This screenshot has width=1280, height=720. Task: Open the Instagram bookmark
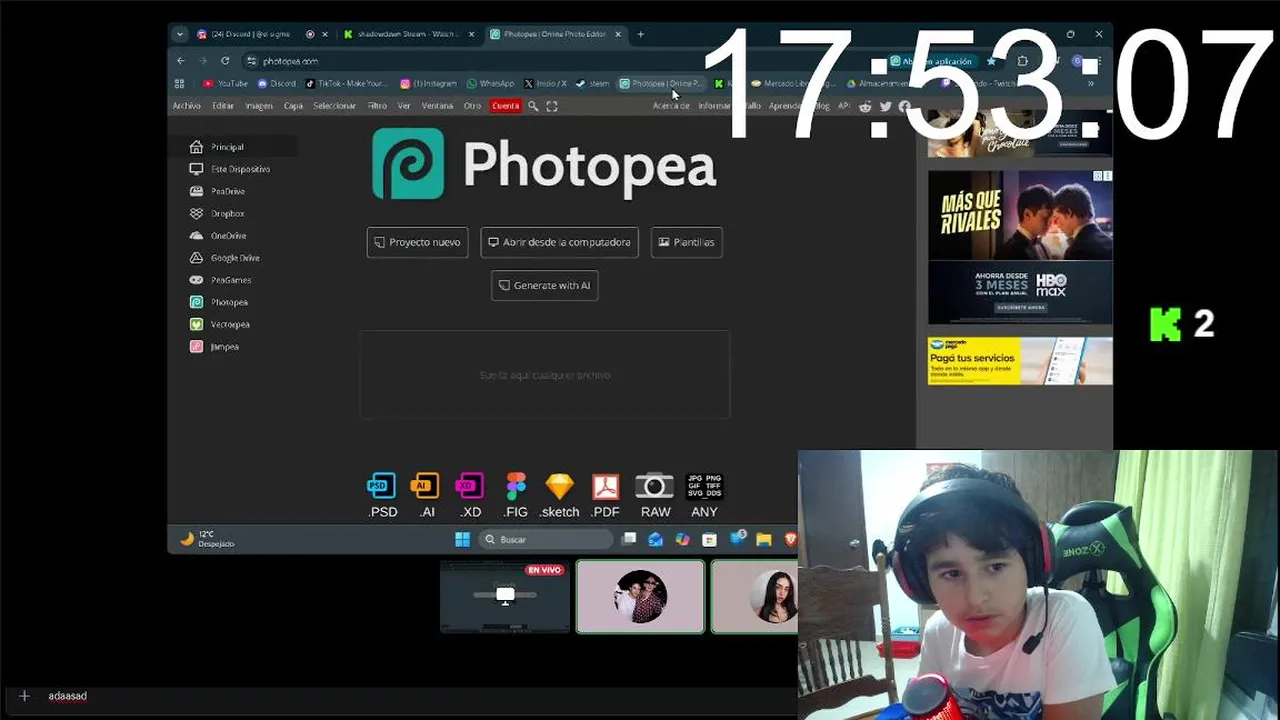(x=428, y=84)
